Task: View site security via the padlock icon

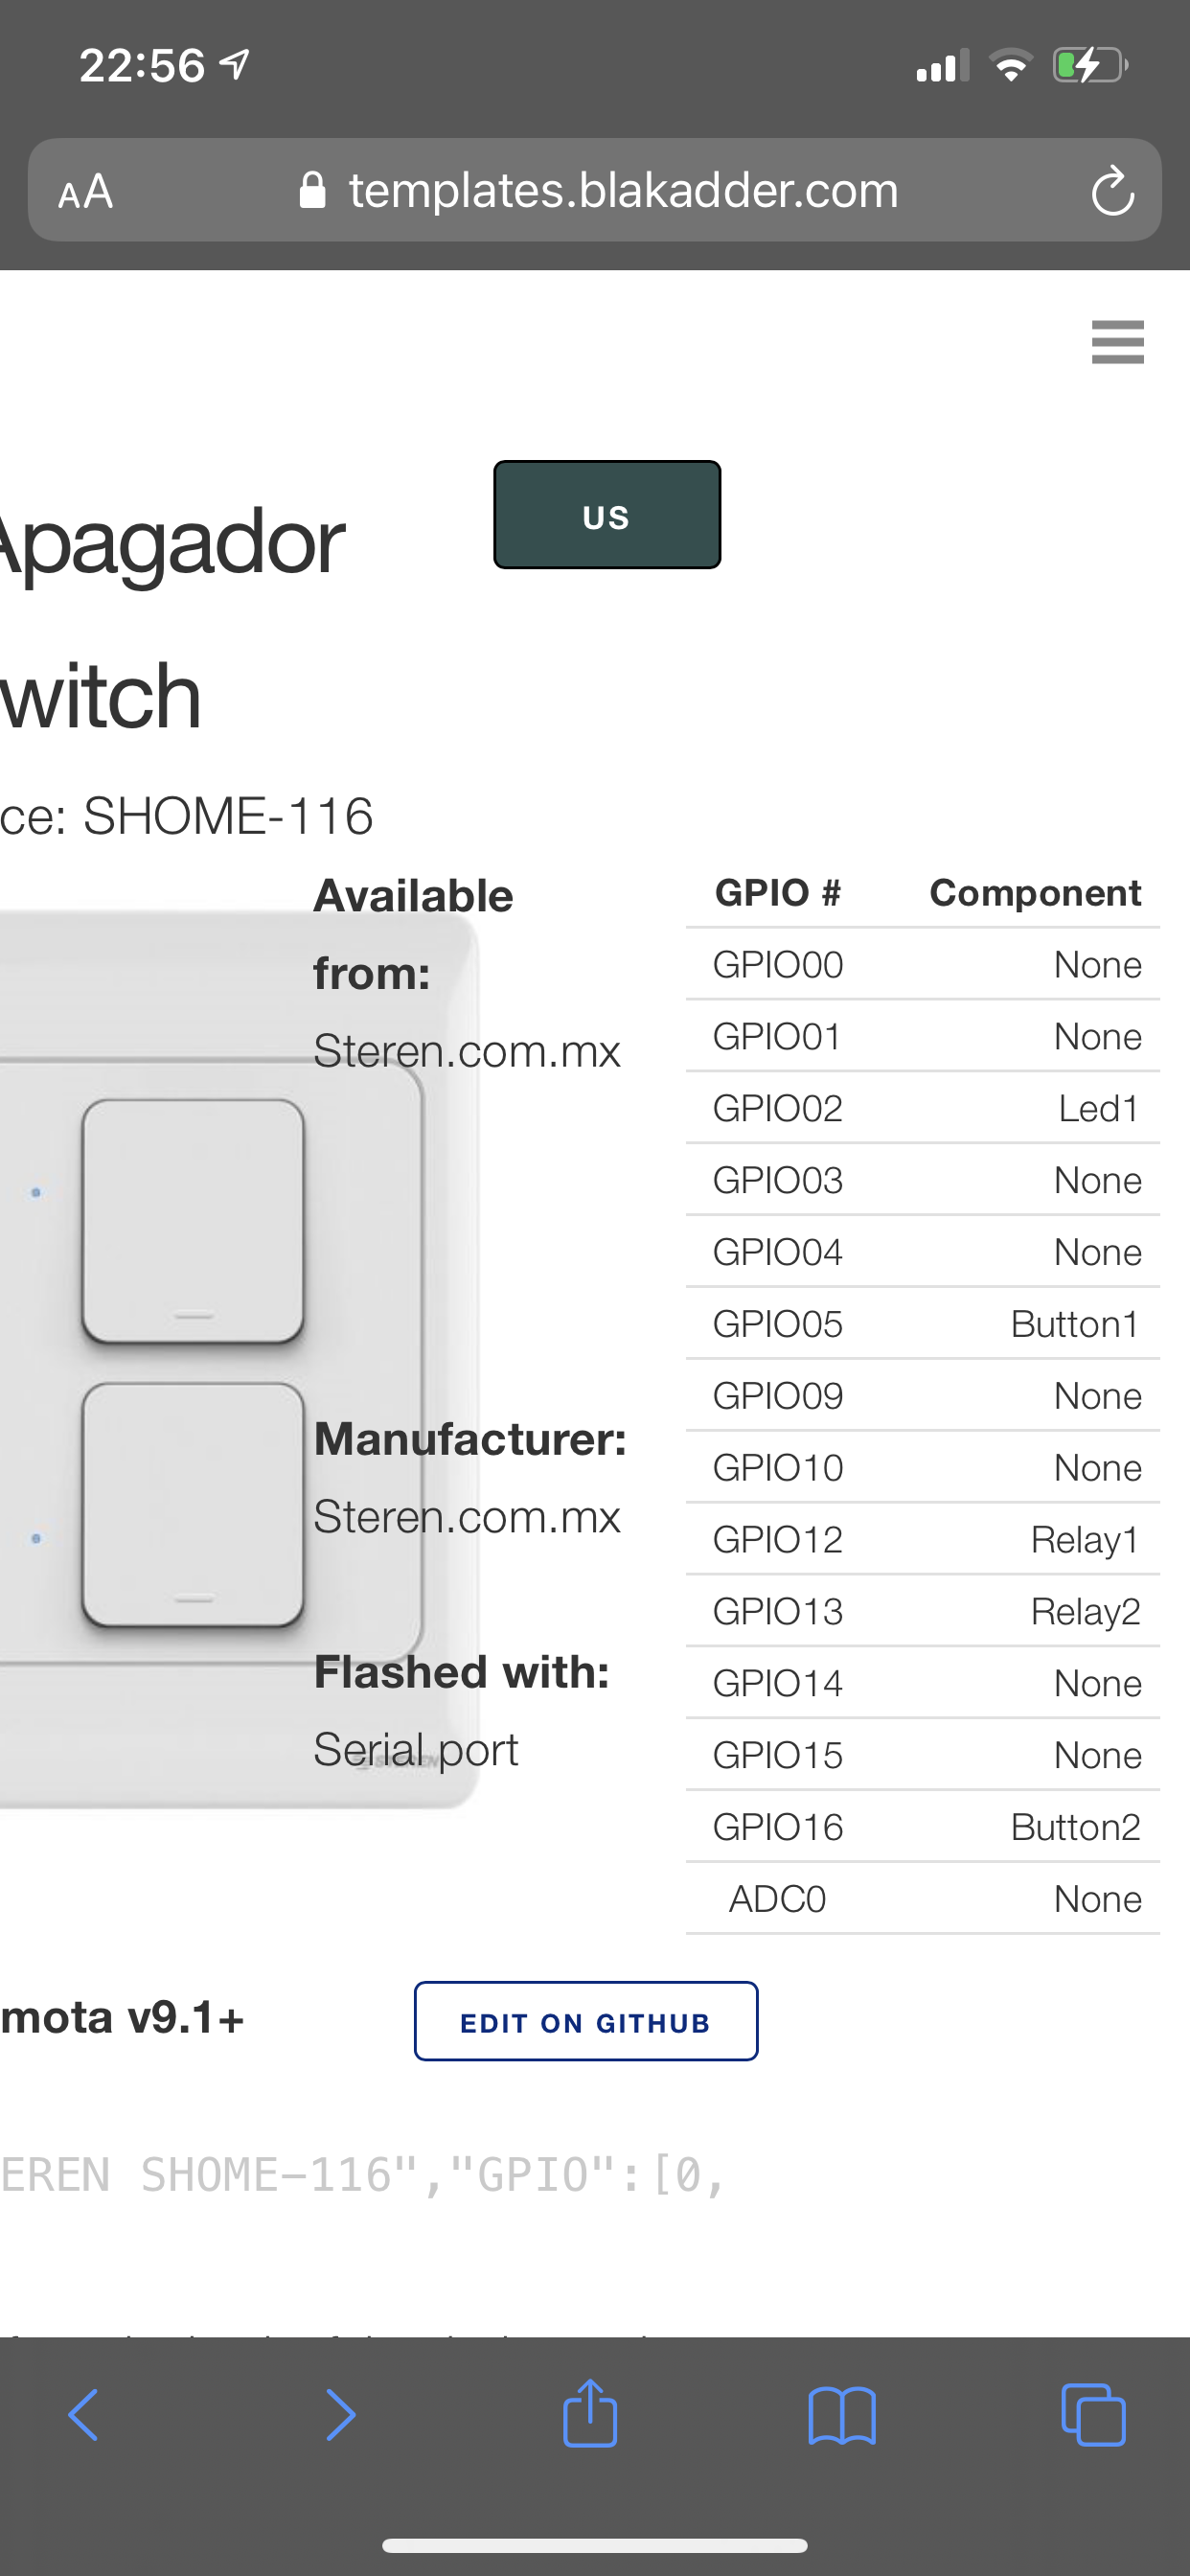Action: (313, 190)
